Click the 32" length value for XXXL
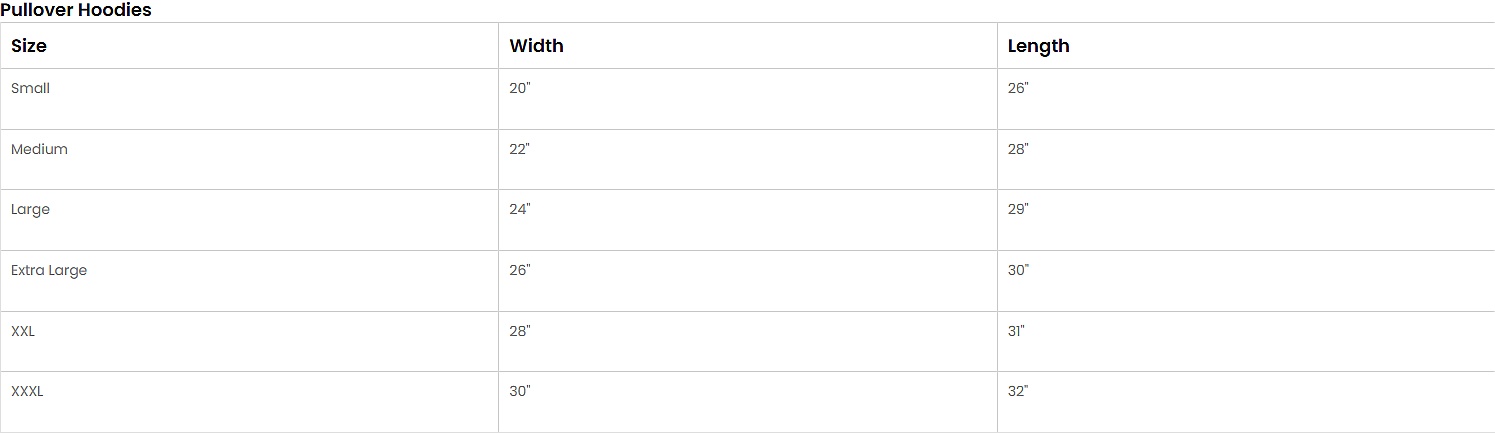The width and height of the screenshot is (1495, 433). point(1018,391)
